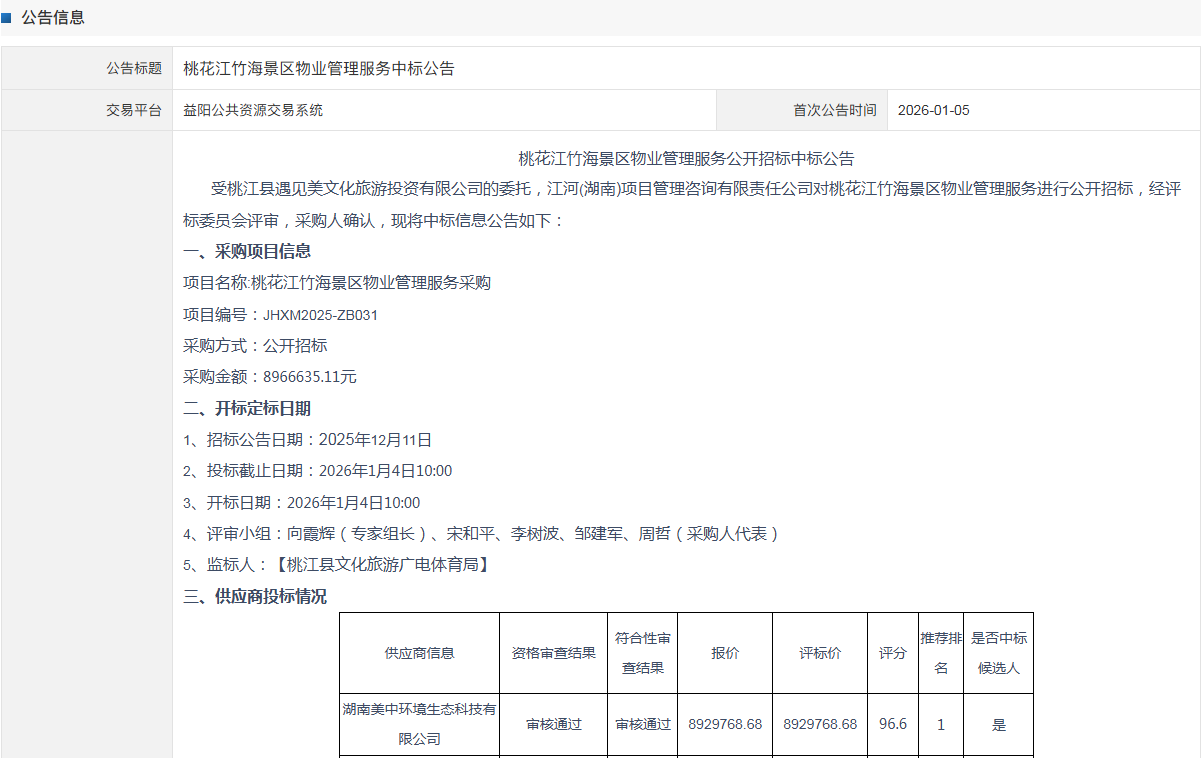Image resolution: width=1204 pixels, height=758 pixels.
Task: Click the 供应商信息 table header
Action: tap(419, 652)
